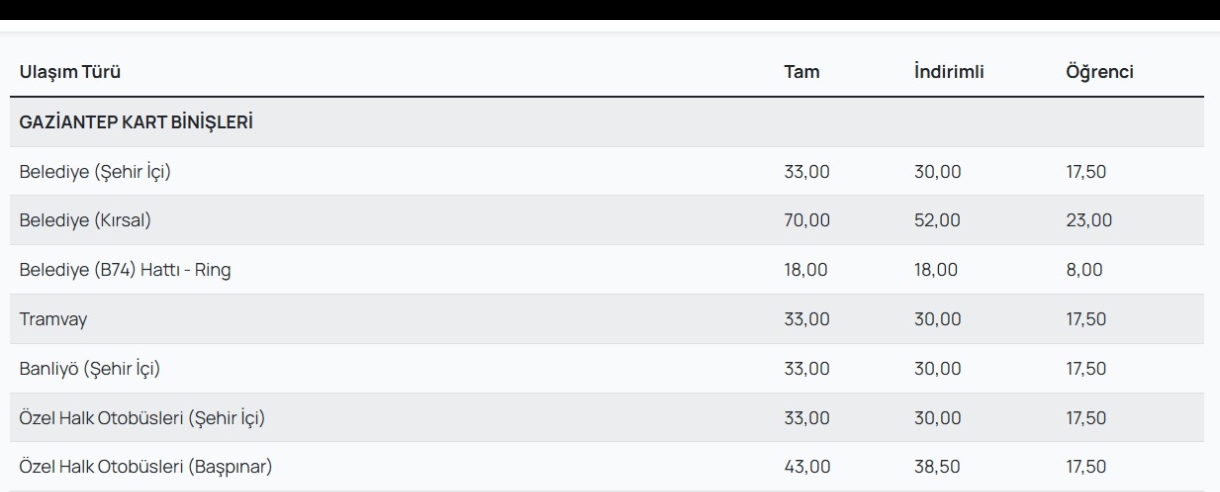Select the B74 Ring student fare 8,00
This screenshot has height=492, width=1220.
1085,270
